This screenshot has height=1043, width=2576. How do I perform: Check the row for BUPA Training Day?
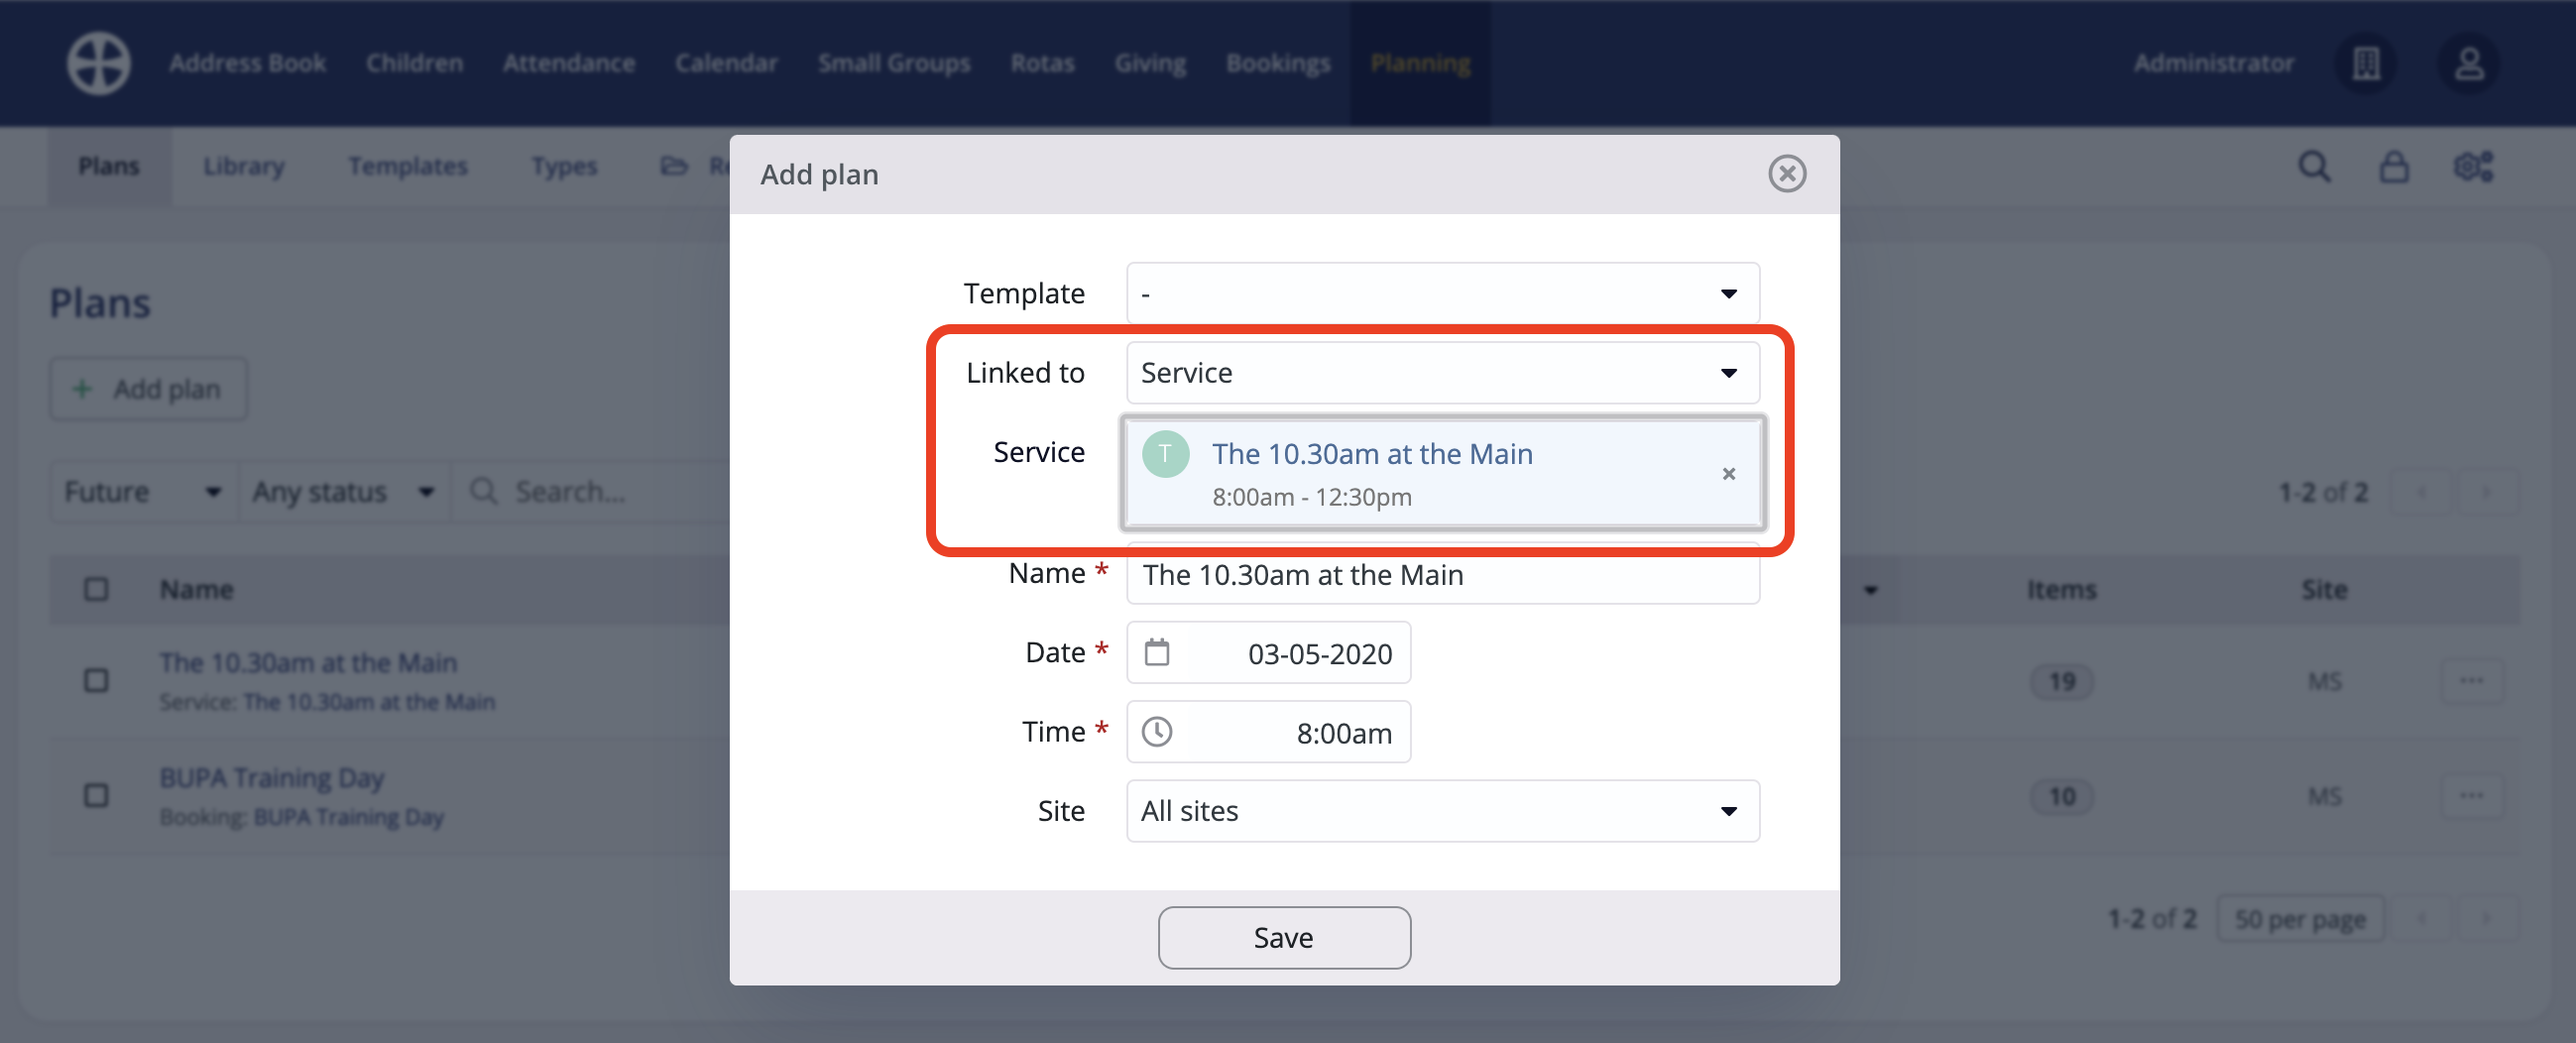(95, 795)
